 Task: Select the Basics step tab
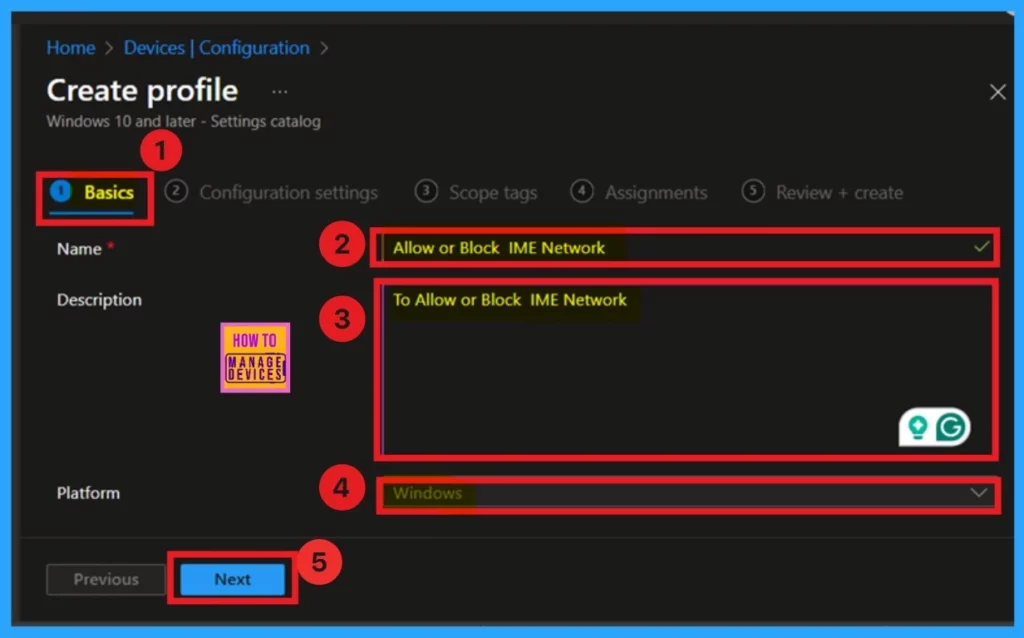click(93, 193)
